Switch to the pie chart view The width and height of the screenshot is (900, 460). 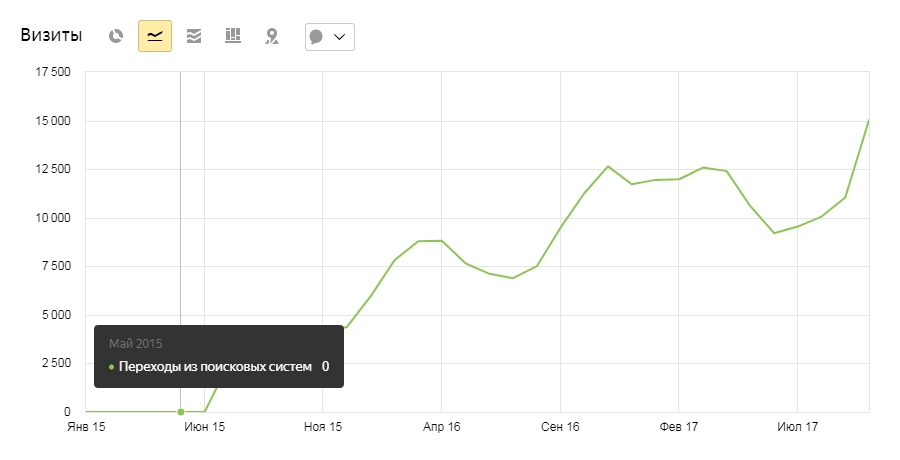116,36
